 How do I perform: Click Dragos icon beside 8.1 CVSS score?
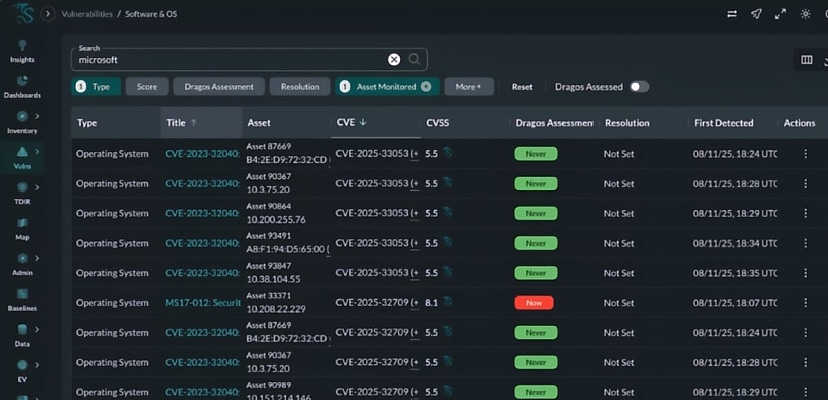coord(447,302)
